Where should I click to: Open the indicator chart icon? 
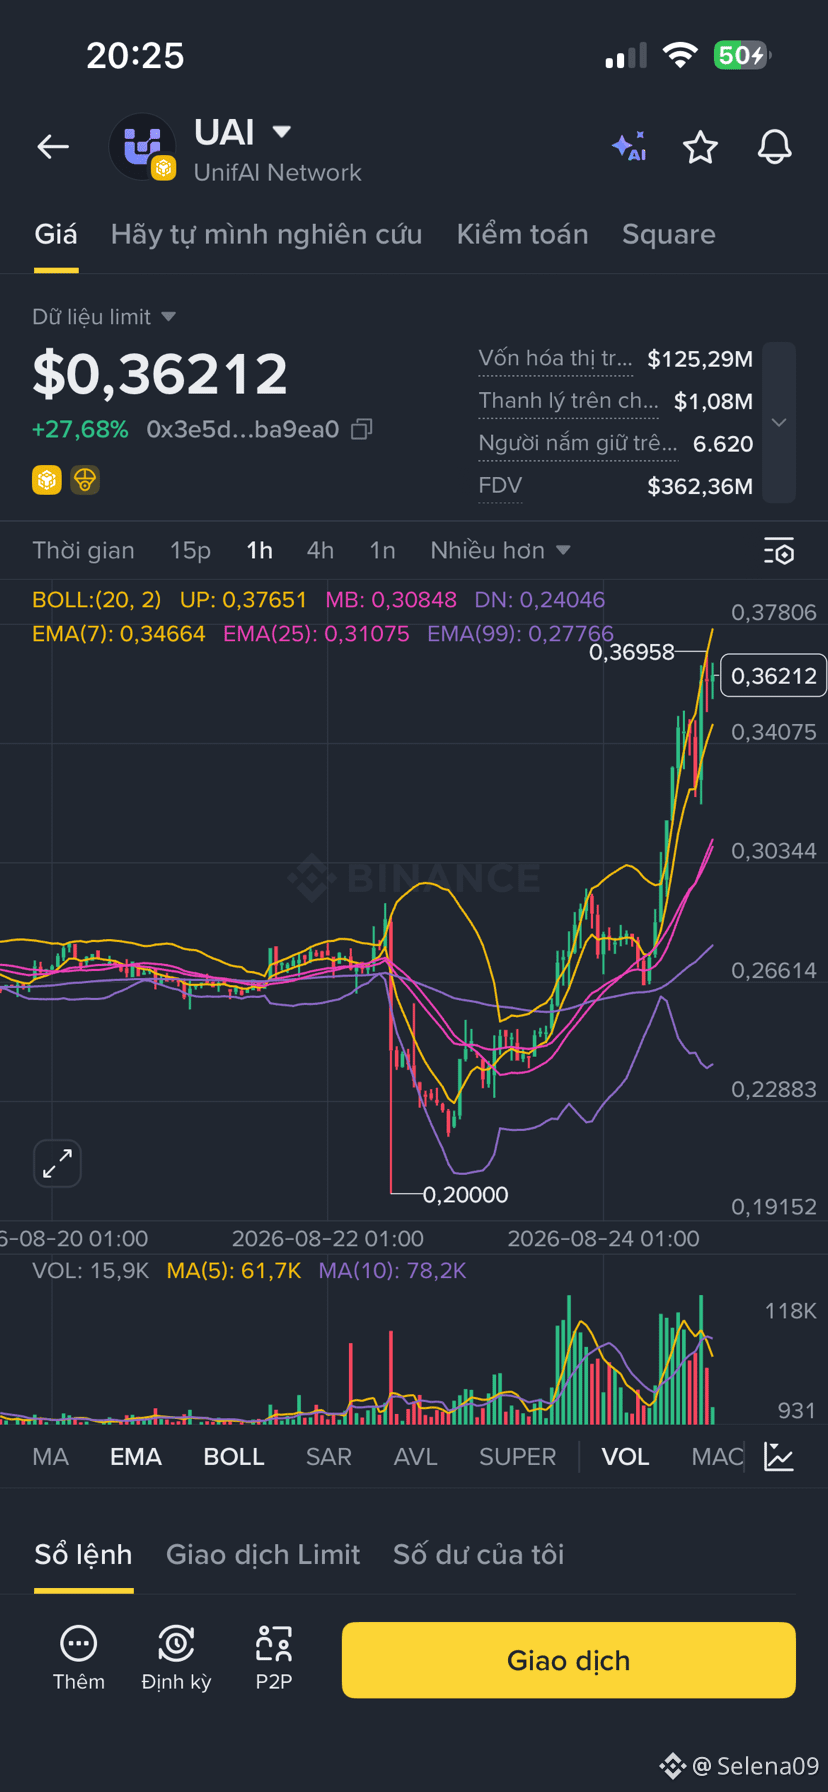coord(779,1456)
